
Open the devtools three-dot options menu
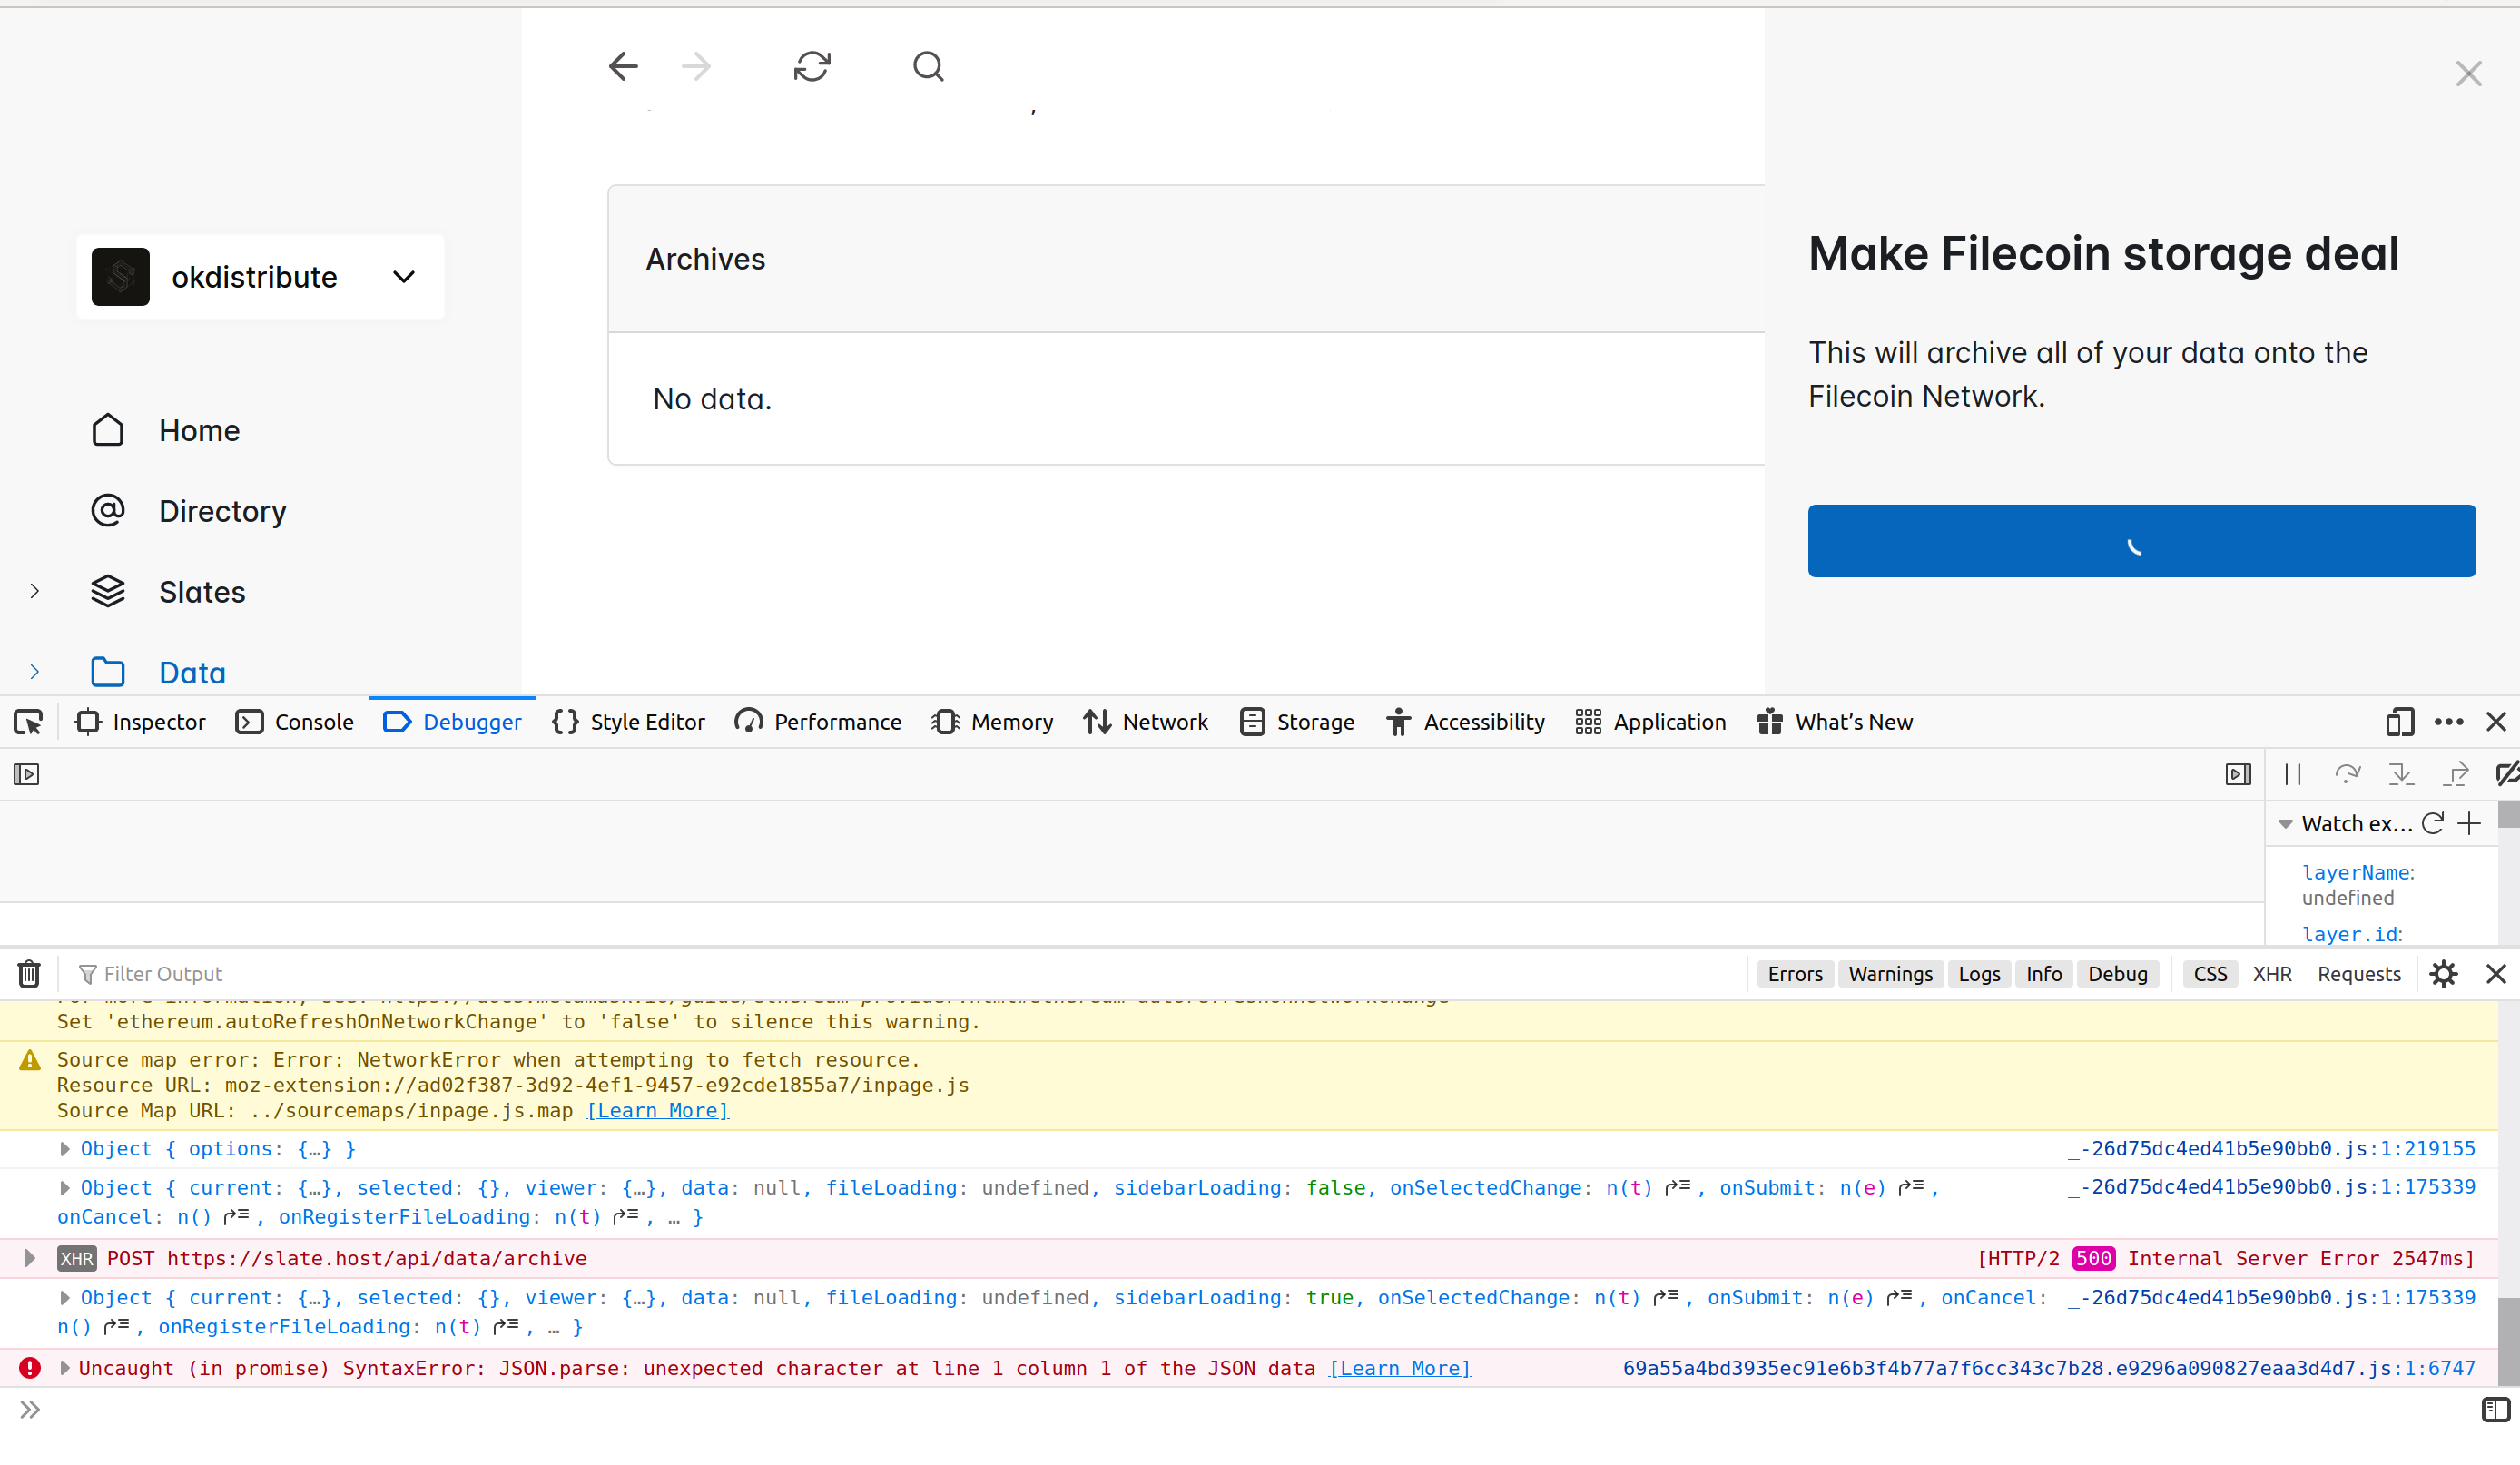pyautogui.click(x=2449, y=722)
